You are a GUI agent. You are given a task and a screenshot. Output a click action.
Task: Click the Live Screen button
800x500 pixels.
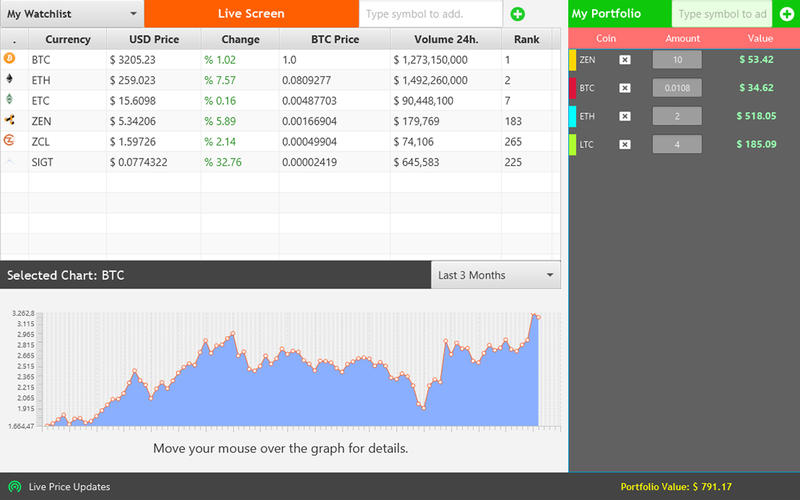(x=251, y=14)
